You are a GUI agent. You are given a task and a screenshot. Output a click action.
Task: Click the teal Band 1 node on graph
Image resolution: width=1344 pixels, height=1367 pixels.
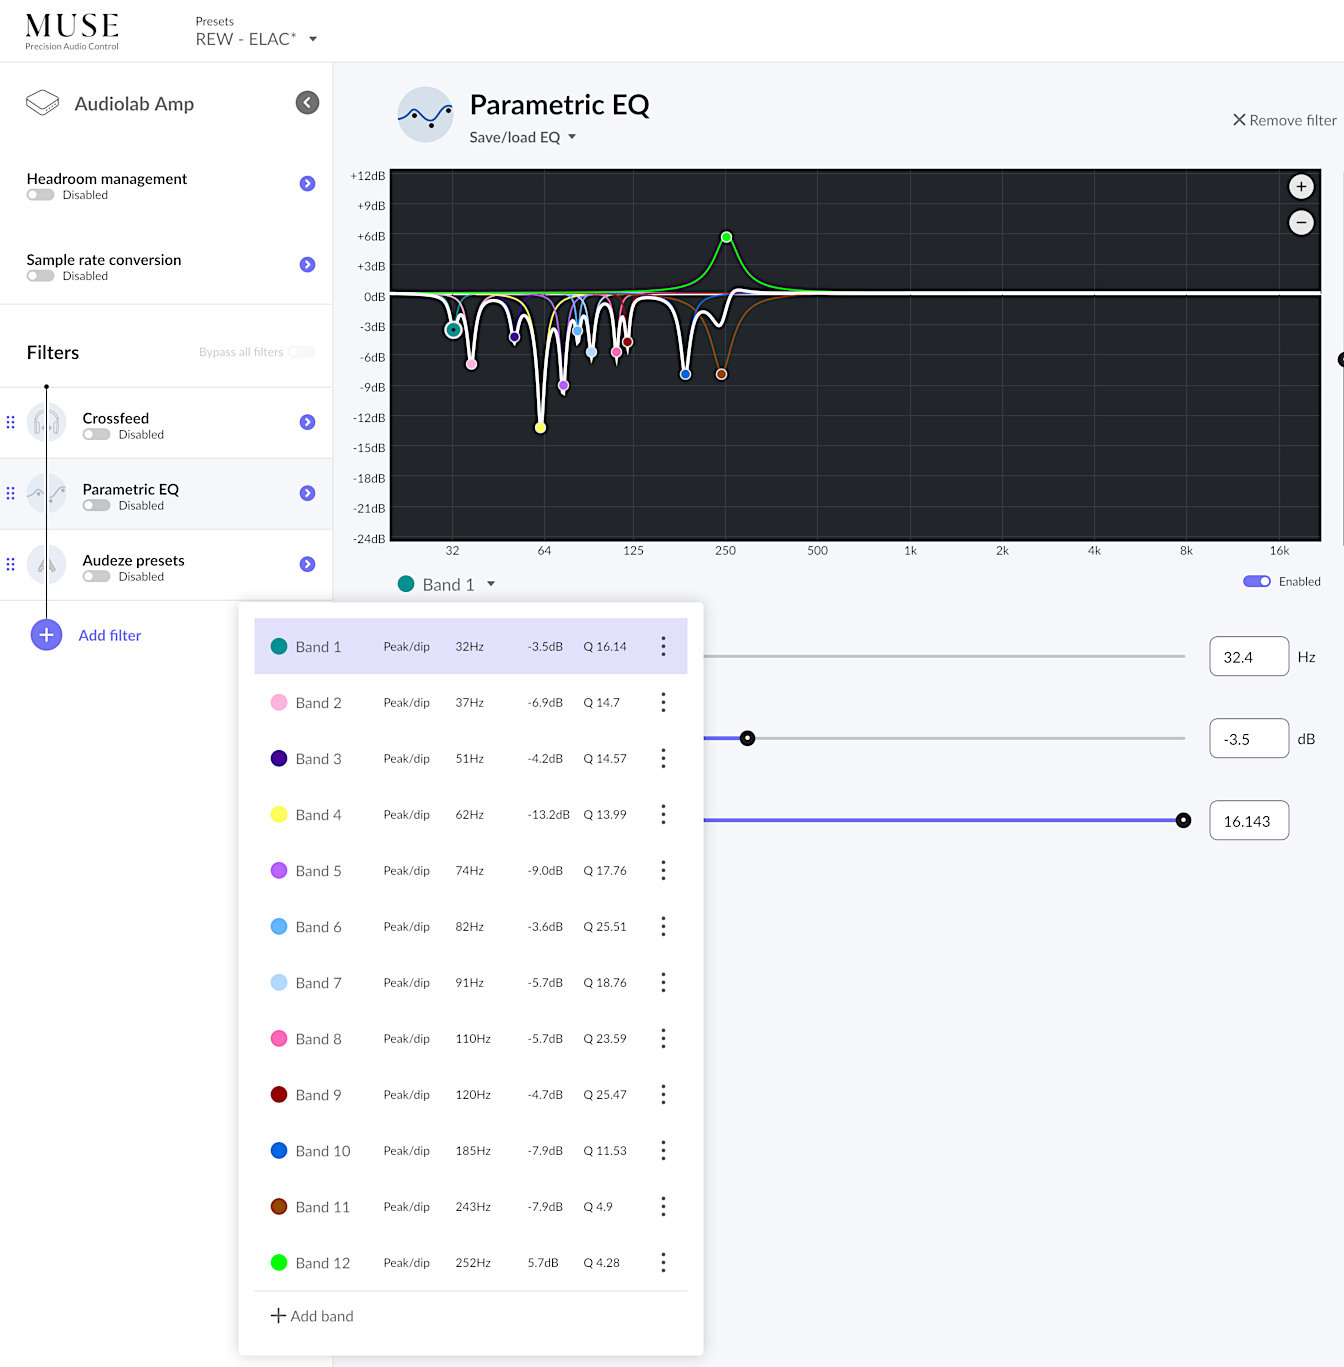(x=453, y=330)
